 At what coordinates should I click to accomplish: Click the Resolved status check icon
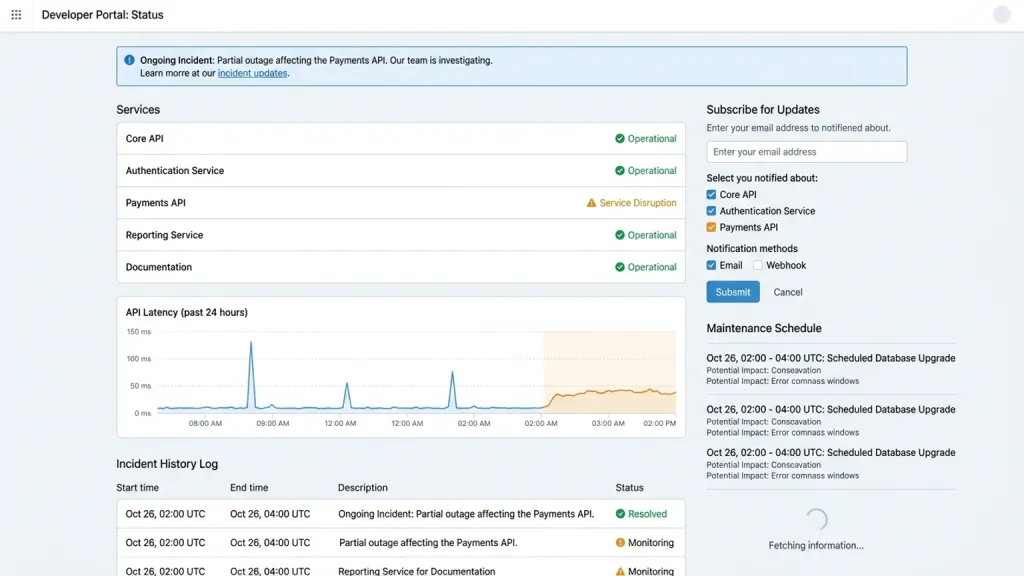[x=620, y=514]
